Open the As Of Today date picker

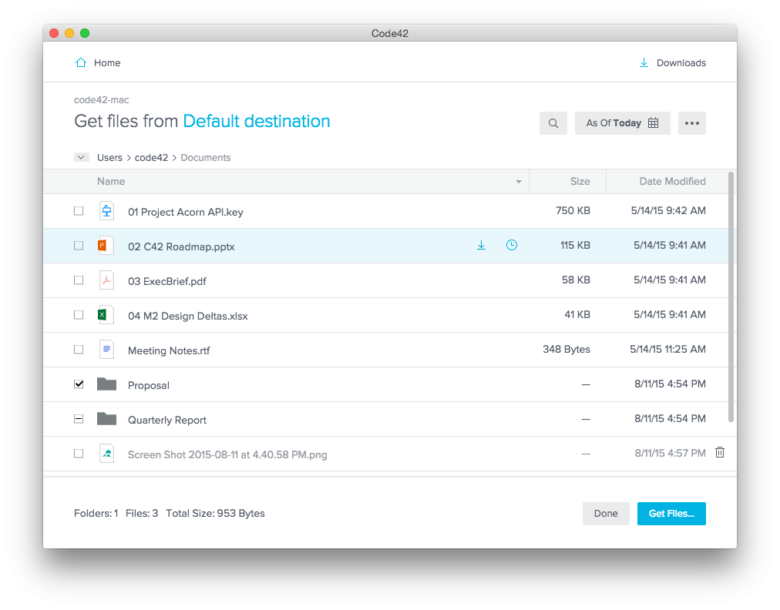click(622, 123)
